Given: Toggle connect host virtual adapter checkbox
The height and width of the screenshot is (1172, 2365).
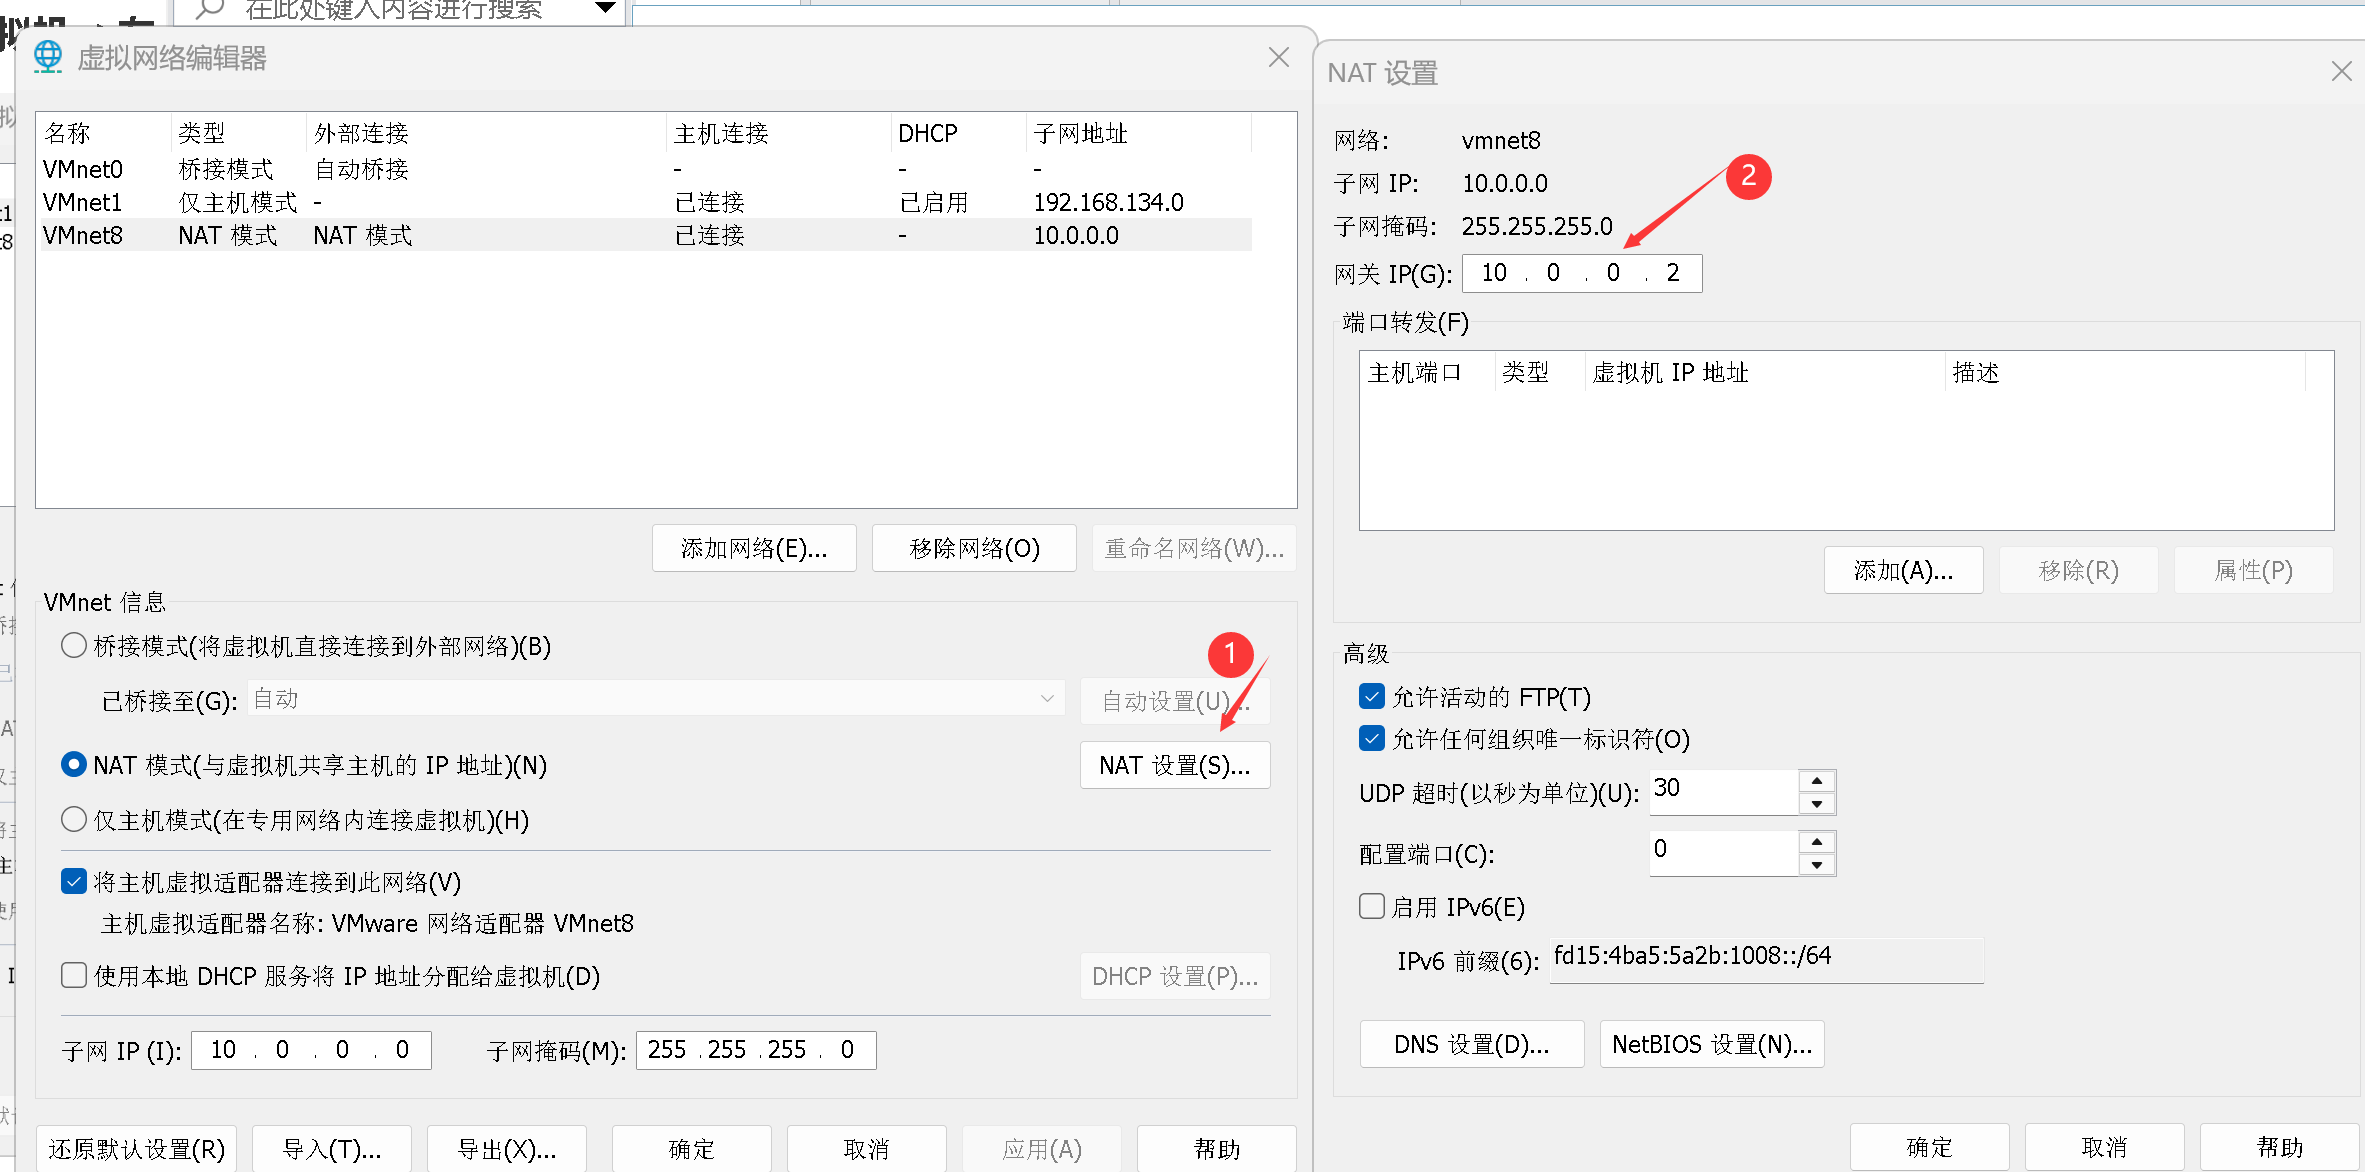Looking at the screenshot, I should pos(74,882).
